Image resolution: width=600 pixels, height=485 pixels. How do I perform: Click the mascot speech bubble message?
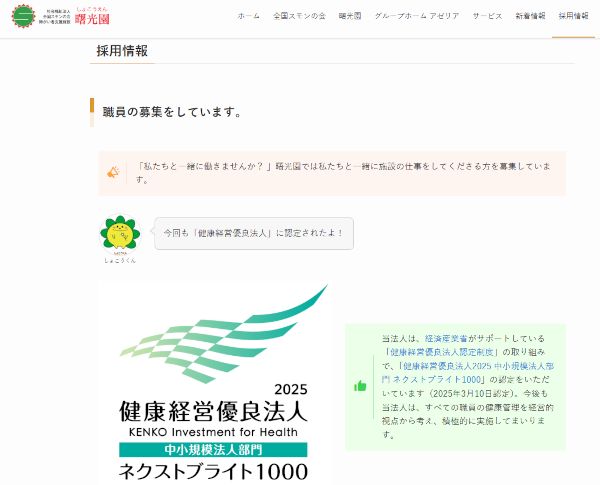click(x=252, y=233)
